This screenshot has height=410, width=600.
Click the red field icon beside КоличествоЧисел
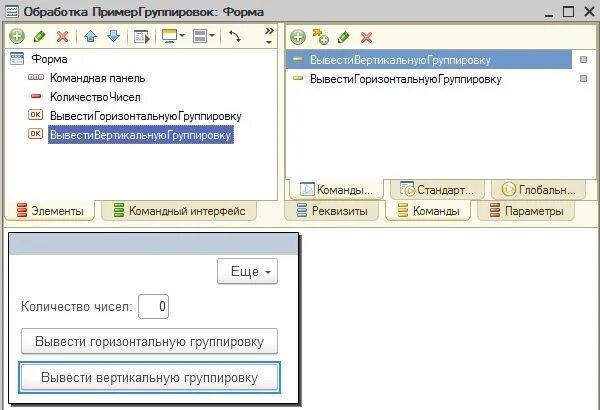36,96
